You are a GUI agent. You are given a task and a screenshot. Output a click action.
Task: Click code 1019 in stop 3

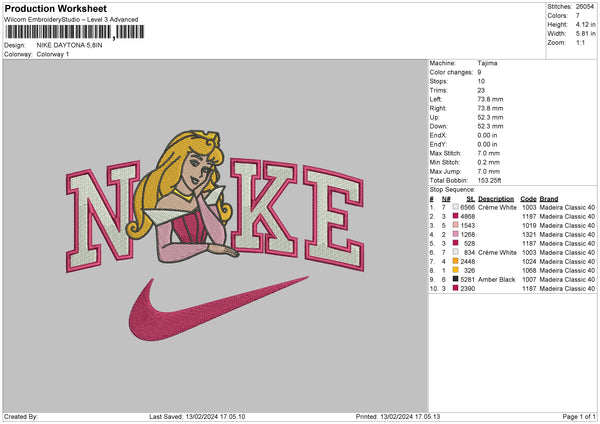[x=529, y=225]
